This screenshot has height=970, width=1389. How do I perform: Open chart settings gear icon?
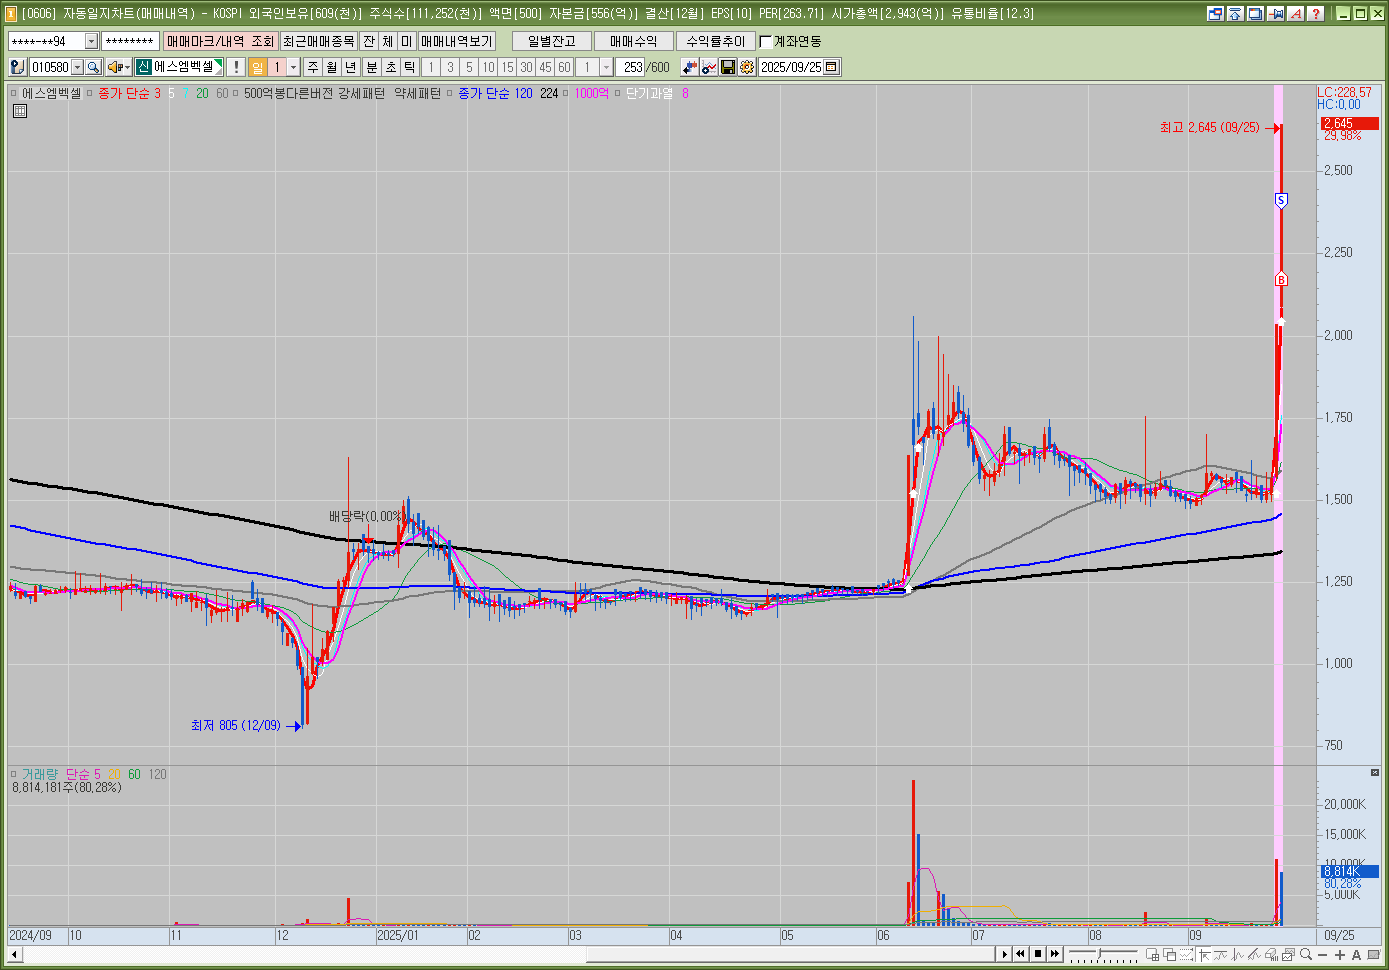pyautogui.click(x=747, y=67)
